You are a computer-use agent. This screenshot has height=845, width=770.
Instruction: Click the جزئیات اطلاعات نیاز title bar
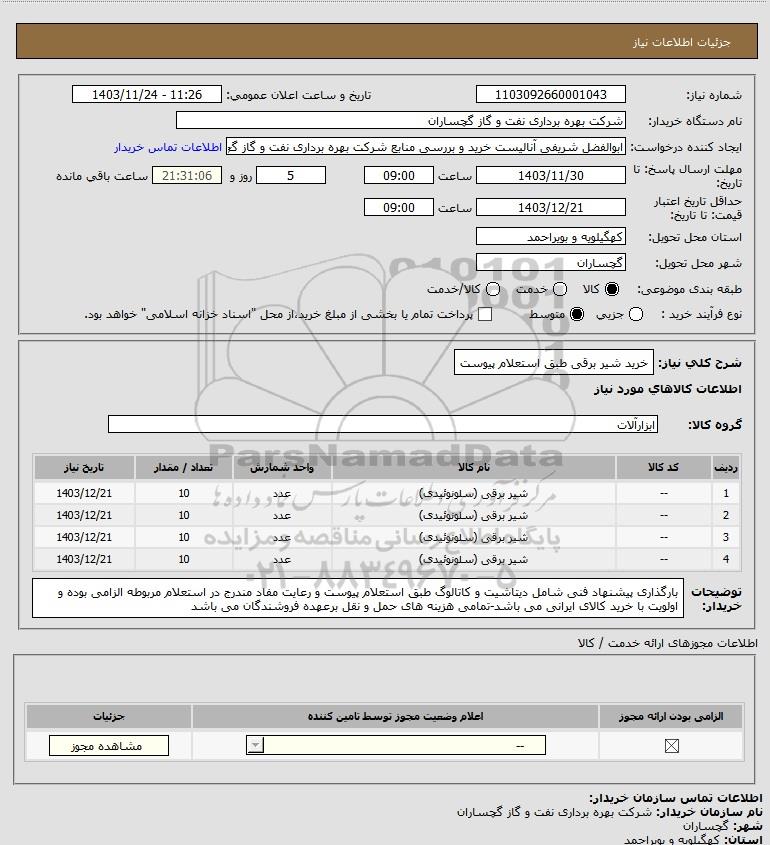tap(387, 41)
